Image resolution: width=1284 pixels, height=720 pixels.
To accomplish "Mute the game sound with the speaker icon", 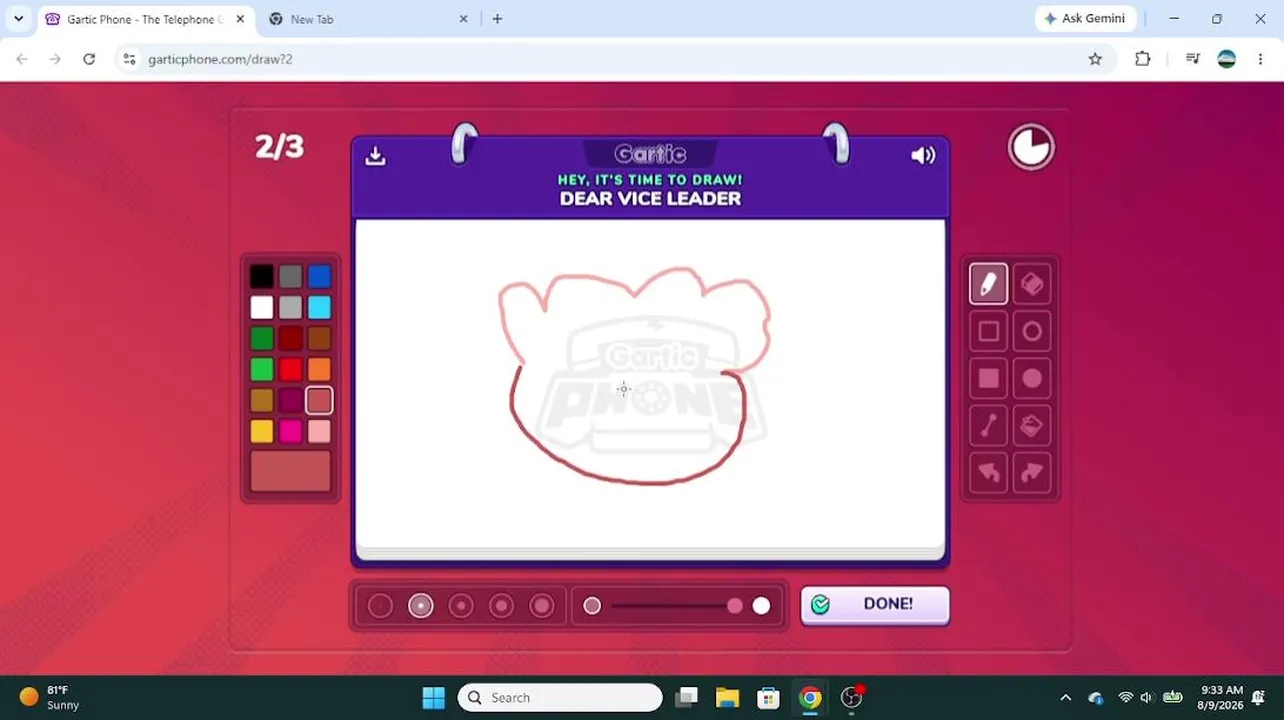I will coord(923,155).
